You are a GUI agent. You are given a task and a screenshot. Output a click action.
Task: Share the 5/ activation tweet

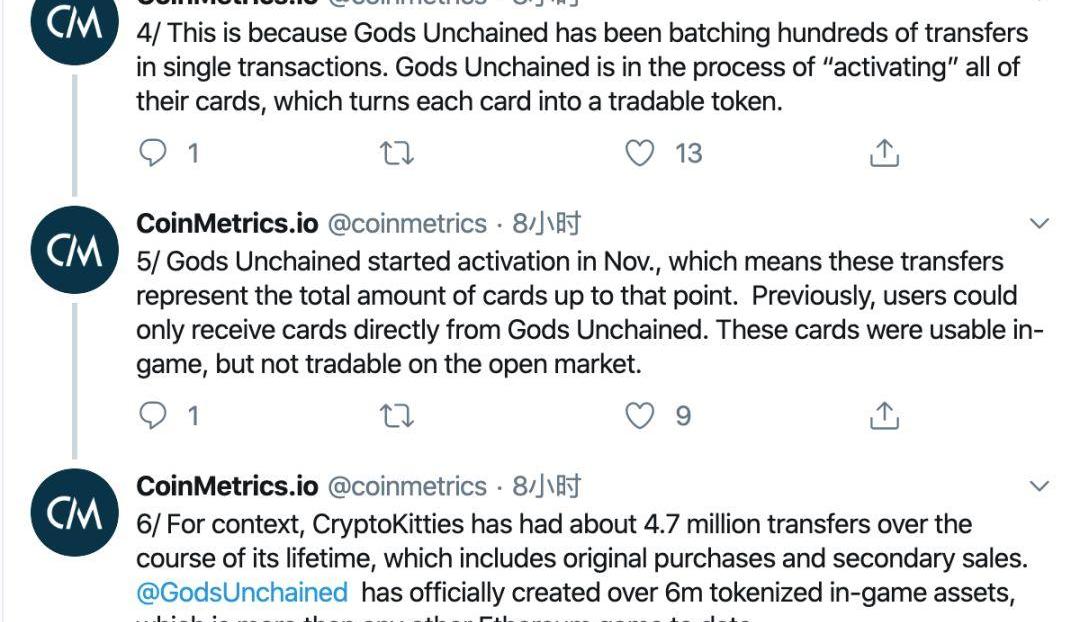(x=884, y=416)
